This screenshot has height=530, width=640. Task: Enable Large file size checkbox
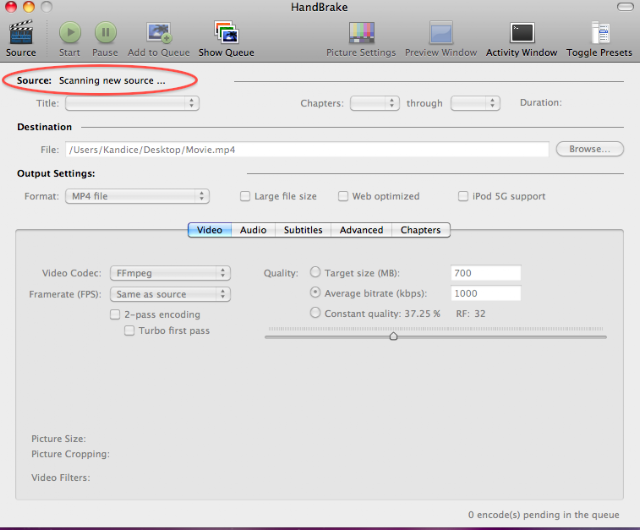[245, 196]
